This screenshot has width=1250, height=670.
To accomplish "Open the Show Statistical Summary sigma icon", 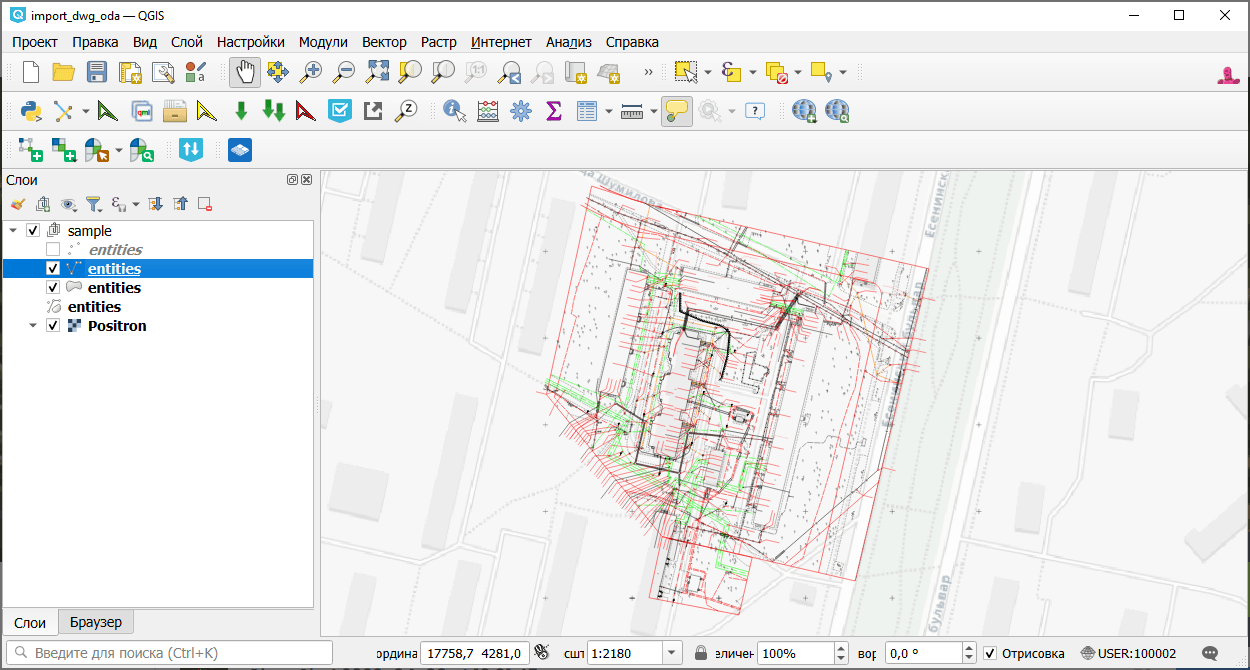I will [553, 111].
